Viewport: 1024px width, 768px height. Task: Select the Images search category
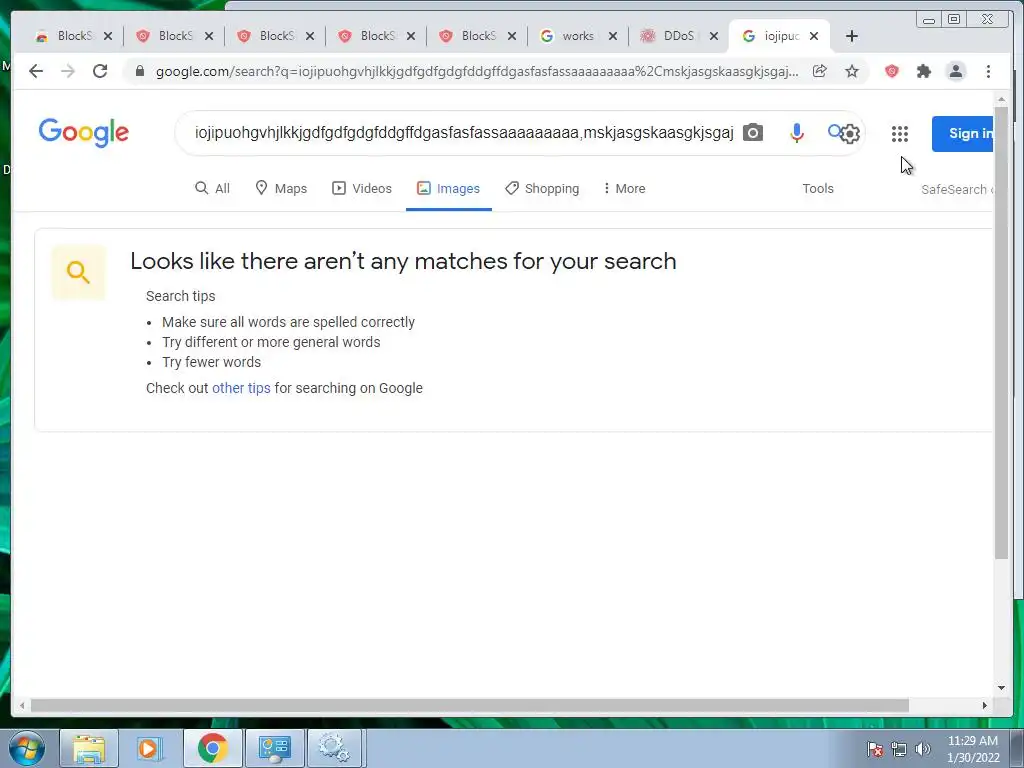[x=449, y=189]
